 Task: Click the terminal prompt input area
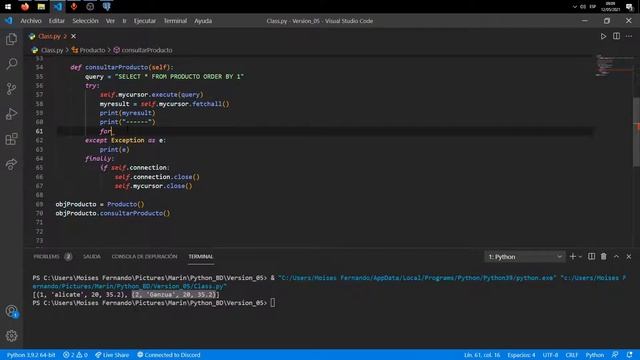272,303
